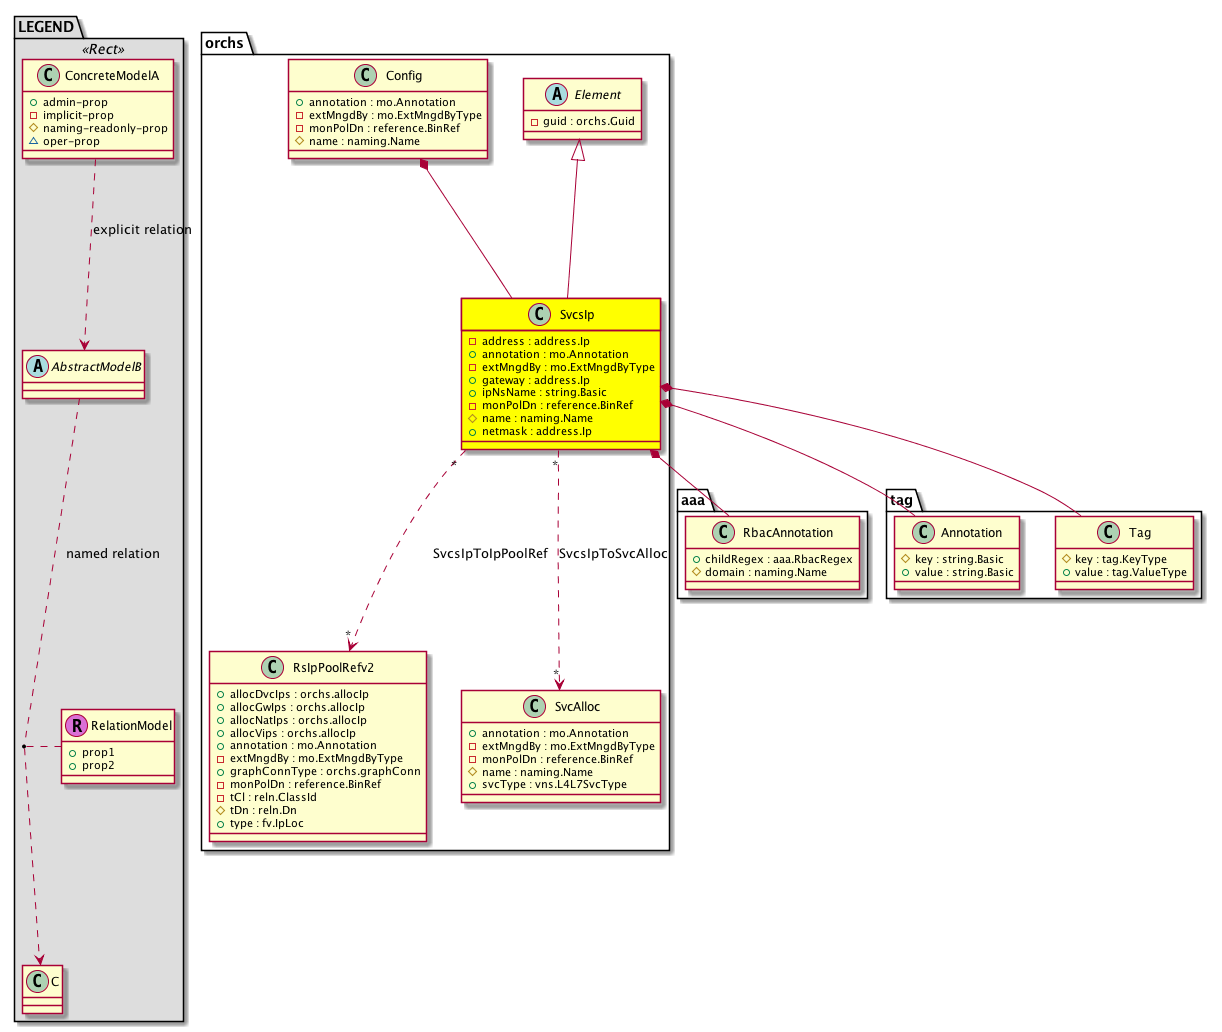Select the orchs package tab

pyautogui.click(x=223, y=43)
